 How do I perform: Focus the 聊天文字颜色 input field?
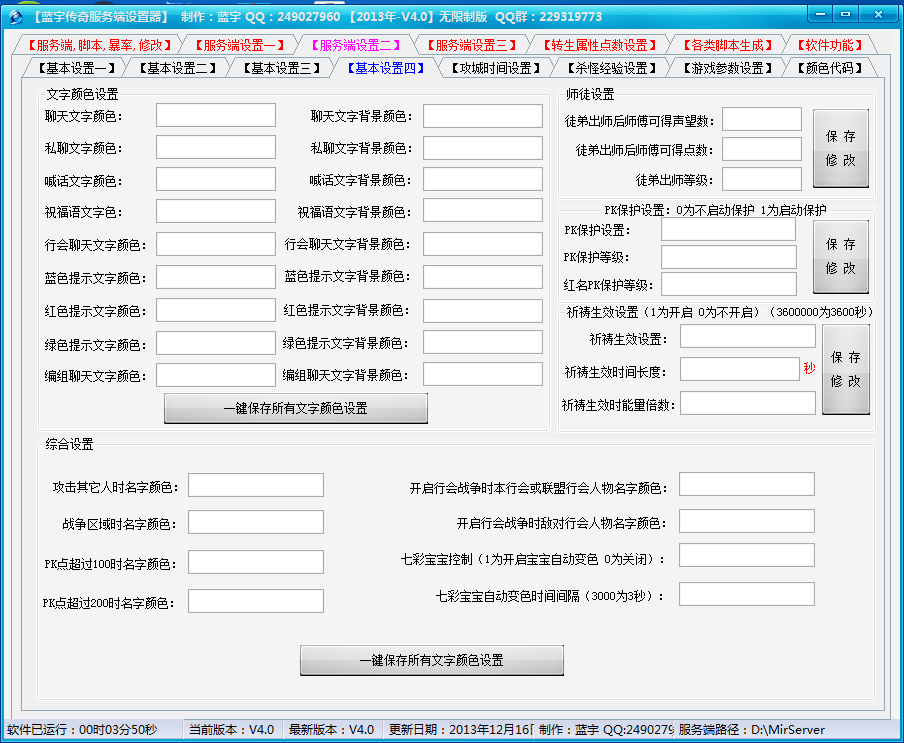click(x=215, y=115)
